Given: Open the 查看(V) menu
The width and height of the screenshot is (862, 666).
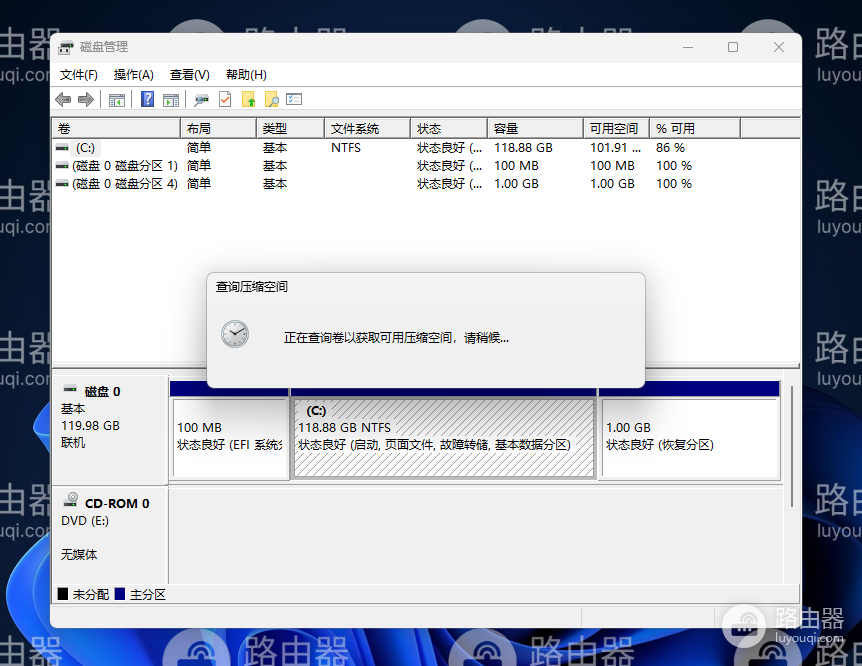Looking at the screenshot, I should pos(190,75).
